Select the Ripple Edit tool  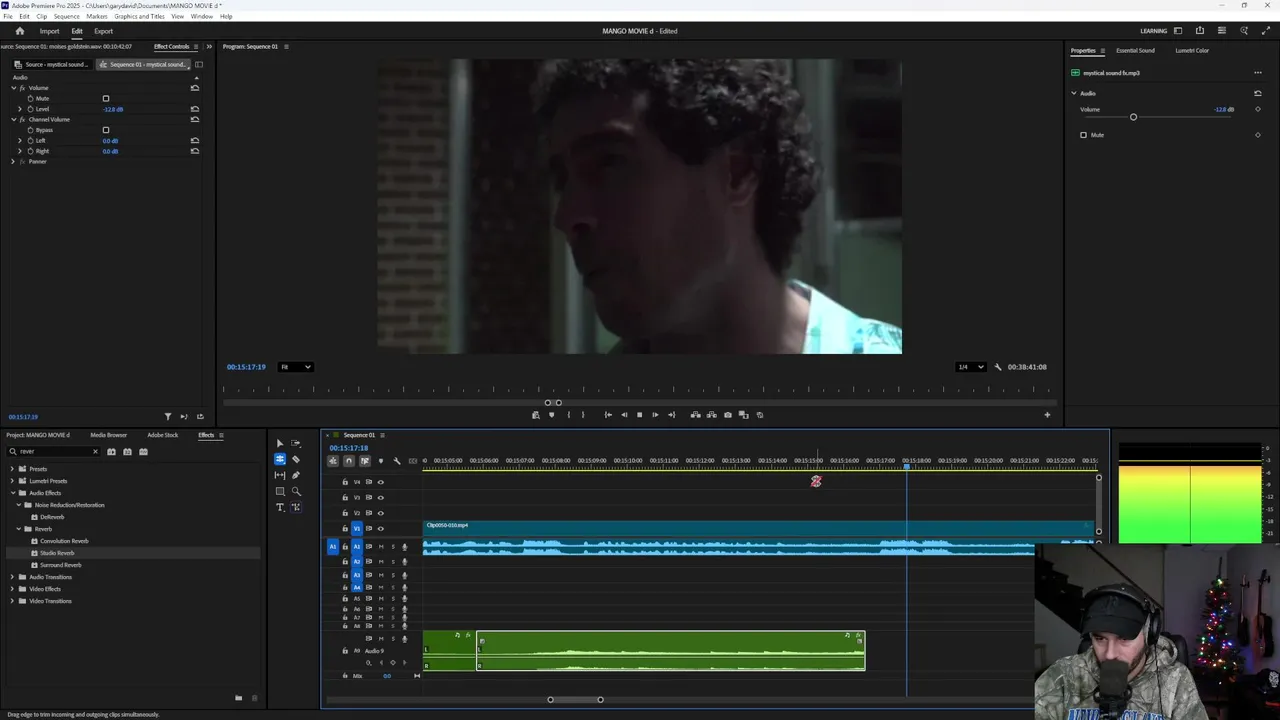(x=280, y=459)
